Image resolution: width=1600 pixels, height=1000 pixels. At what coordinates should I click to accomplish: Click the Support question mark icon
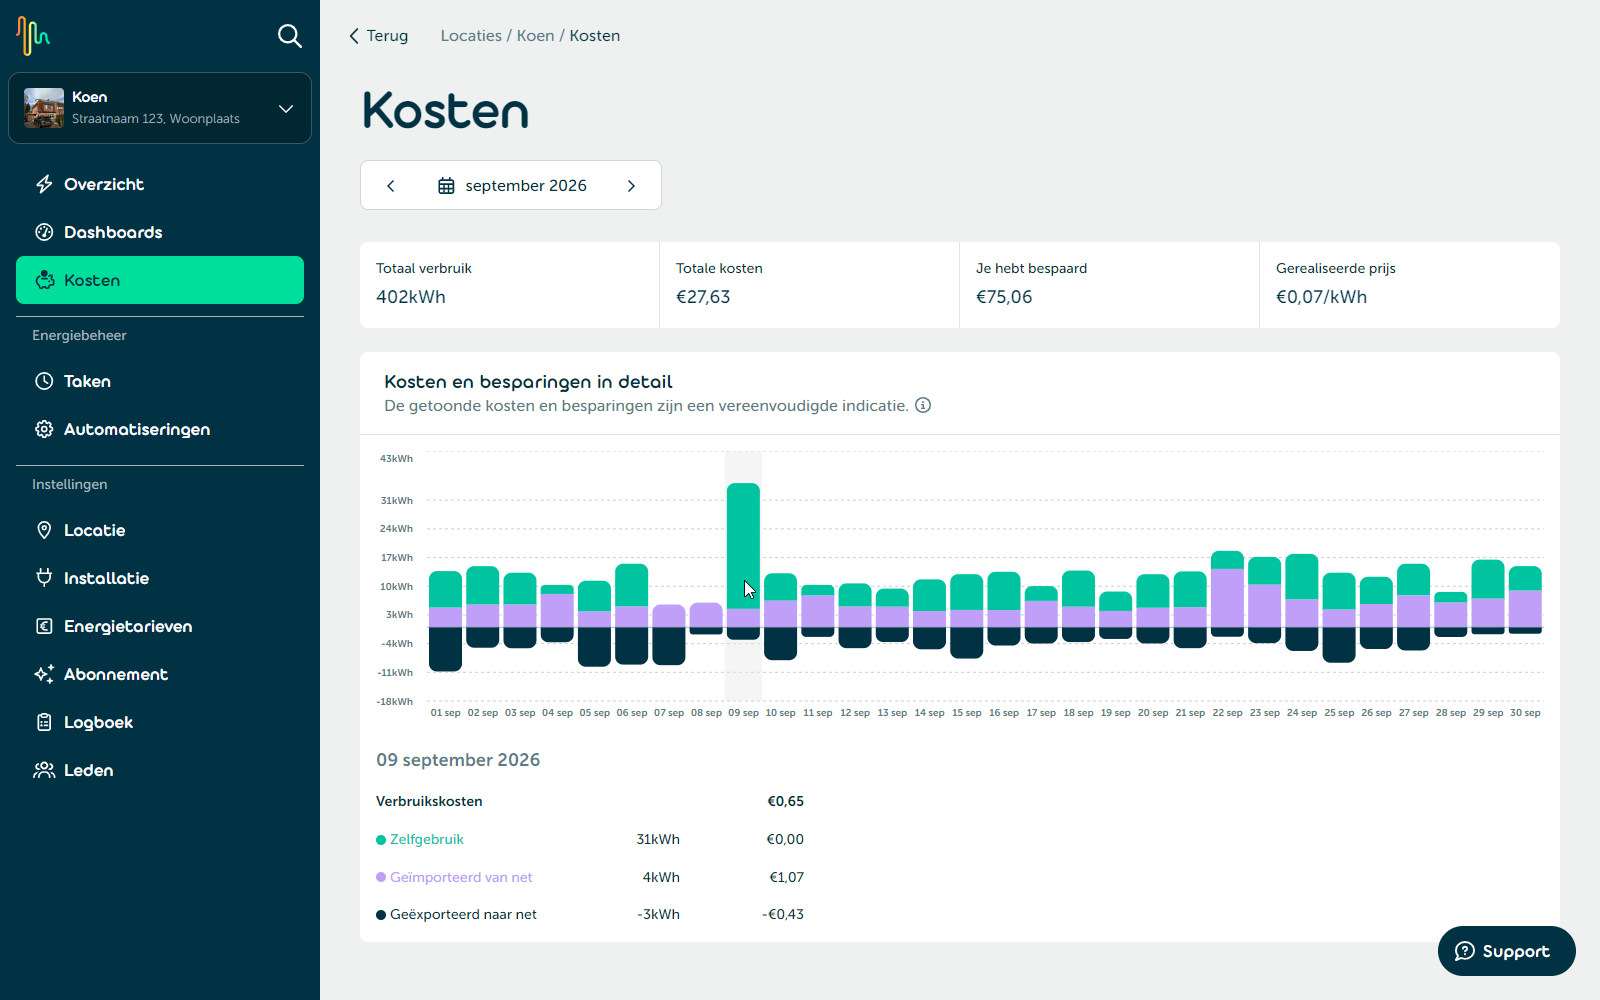coord(1464,951)
